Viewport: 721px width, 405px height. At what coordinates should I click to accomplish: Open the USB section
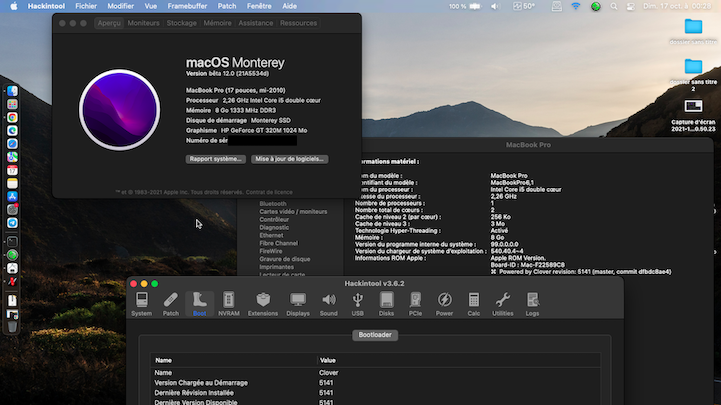[x=357, y=304]
